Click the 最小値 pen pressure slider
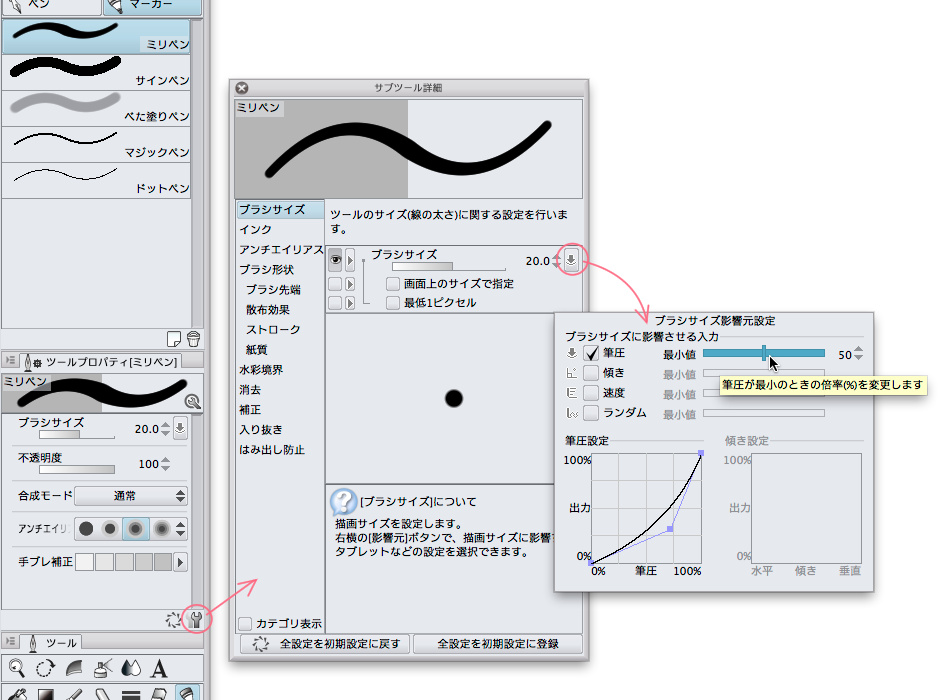Image resolution: width=940 pixels, height=700 pixels. point(764,353)
